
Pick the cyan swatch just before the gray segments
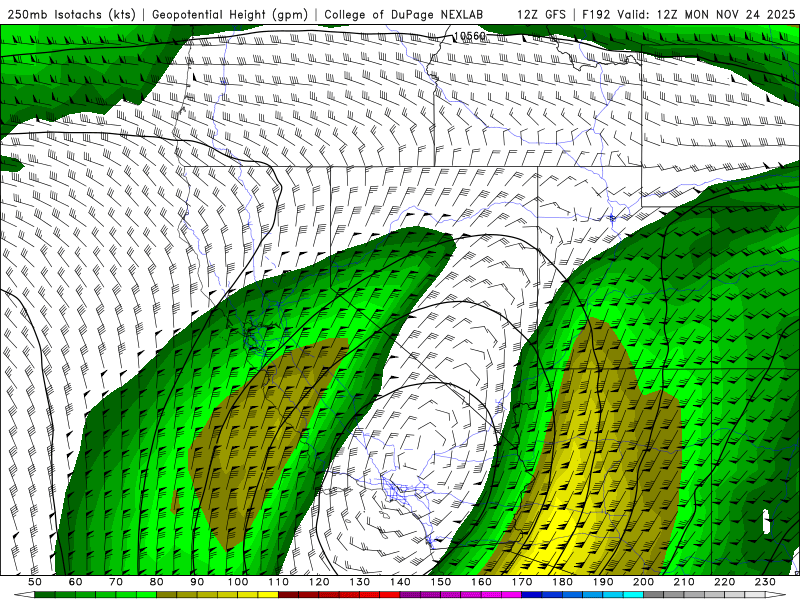point(633,595)
